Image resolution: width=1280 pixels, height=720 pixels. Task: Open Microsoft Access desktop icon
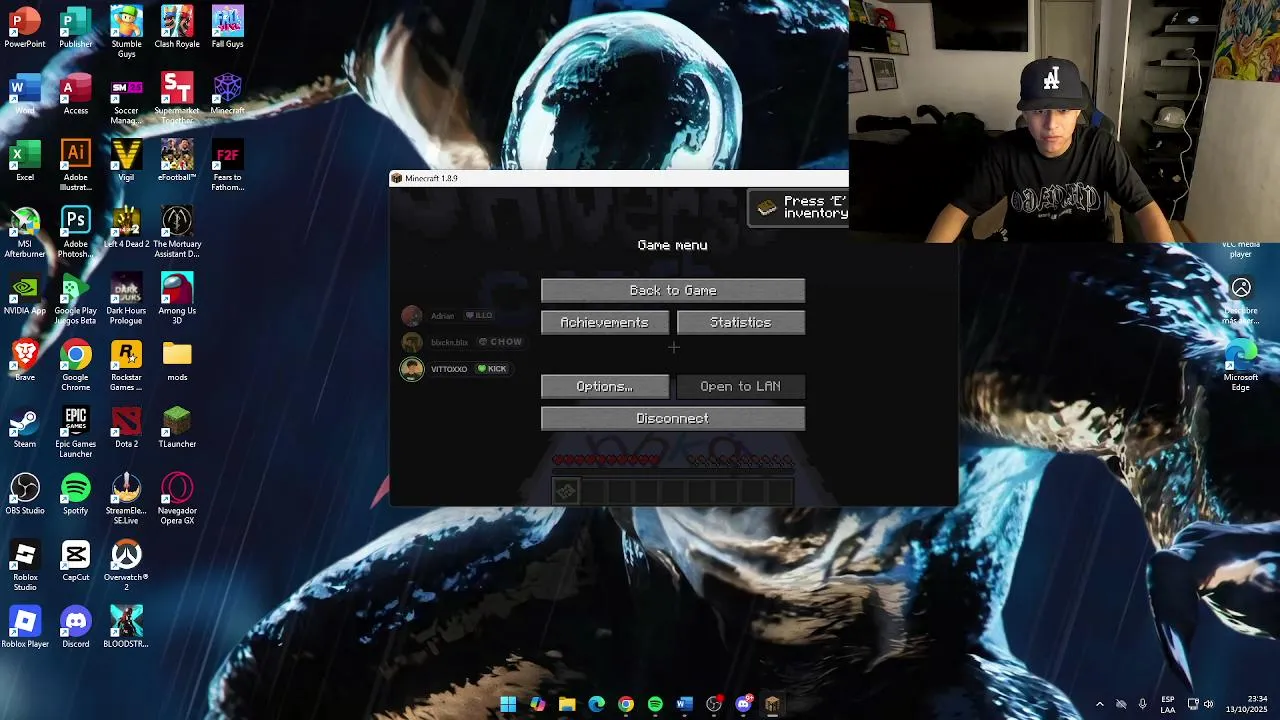click(x=76, y=94)
